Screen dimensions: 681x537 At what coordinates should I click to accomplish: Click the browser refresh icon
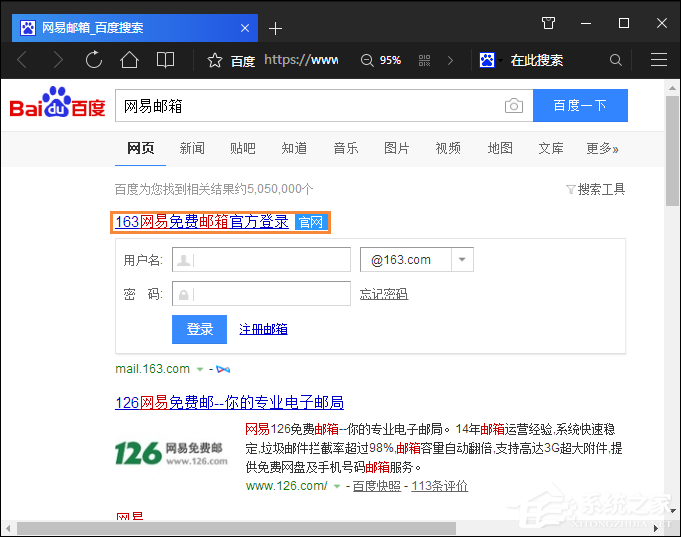(94, 60)
